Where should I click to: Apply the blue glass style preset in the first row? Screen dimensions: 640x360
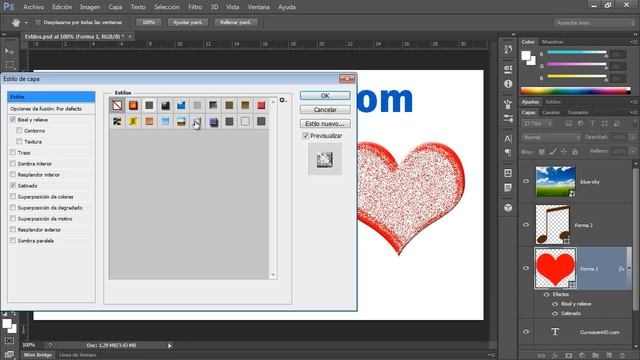click(181, 105)
